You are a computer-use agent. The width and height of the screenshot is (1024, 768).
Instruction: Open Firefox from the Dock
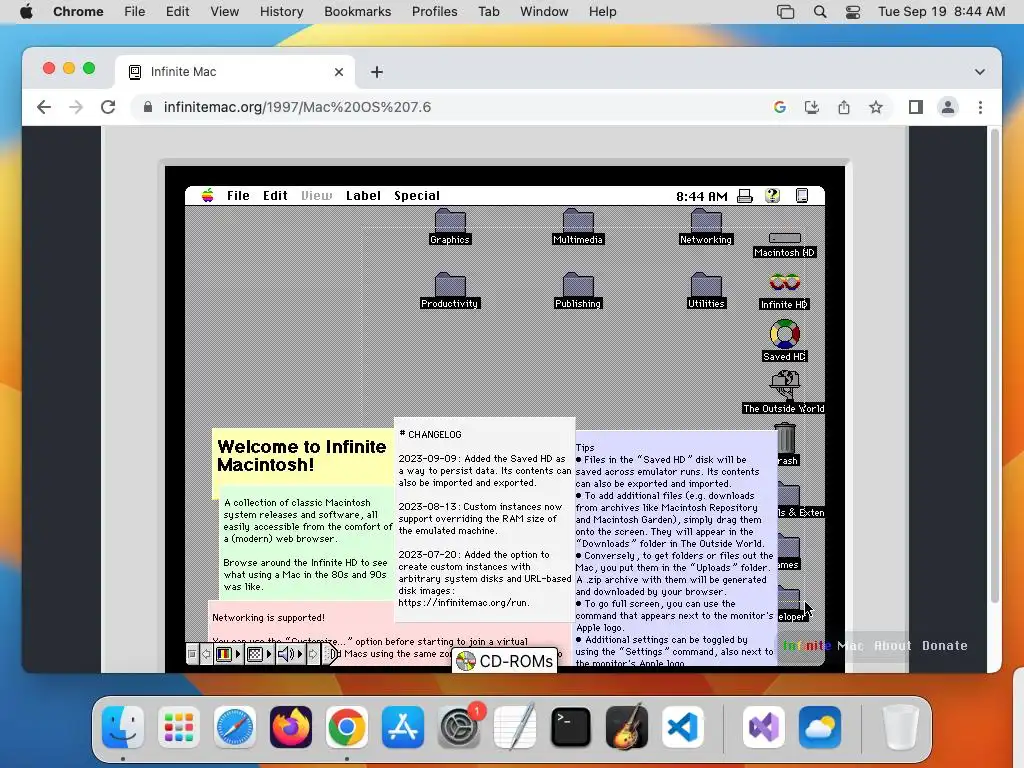coord(291,727)
